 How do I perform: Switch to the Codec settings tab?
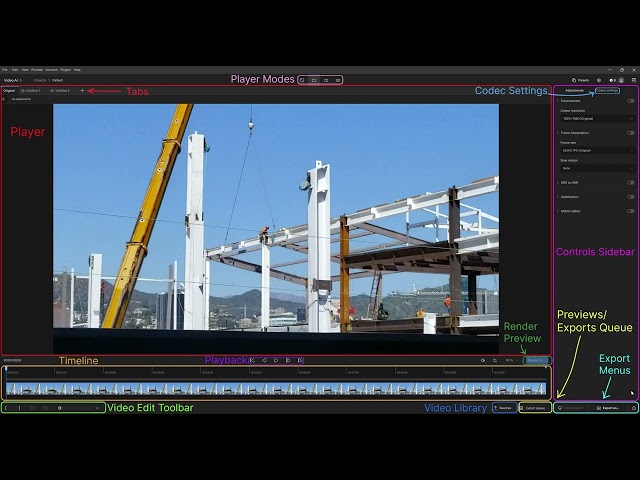click(607, 91)
